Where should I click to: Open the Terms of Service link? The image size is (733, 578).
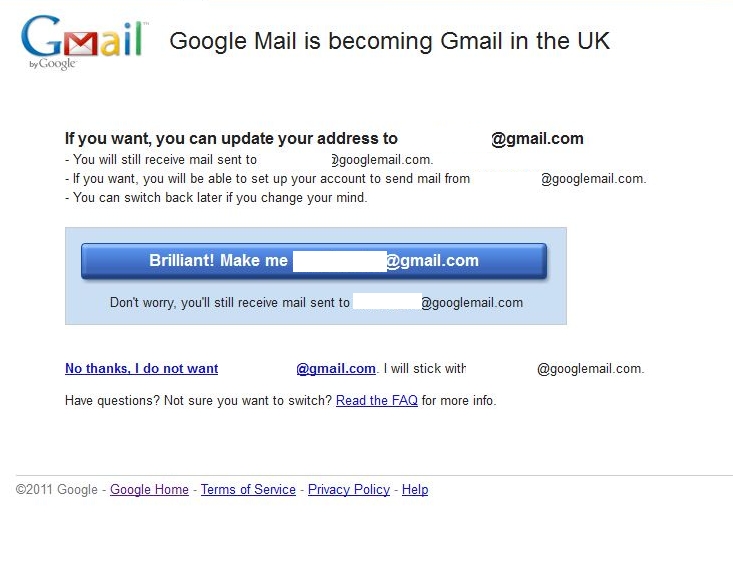coord(248,489)
